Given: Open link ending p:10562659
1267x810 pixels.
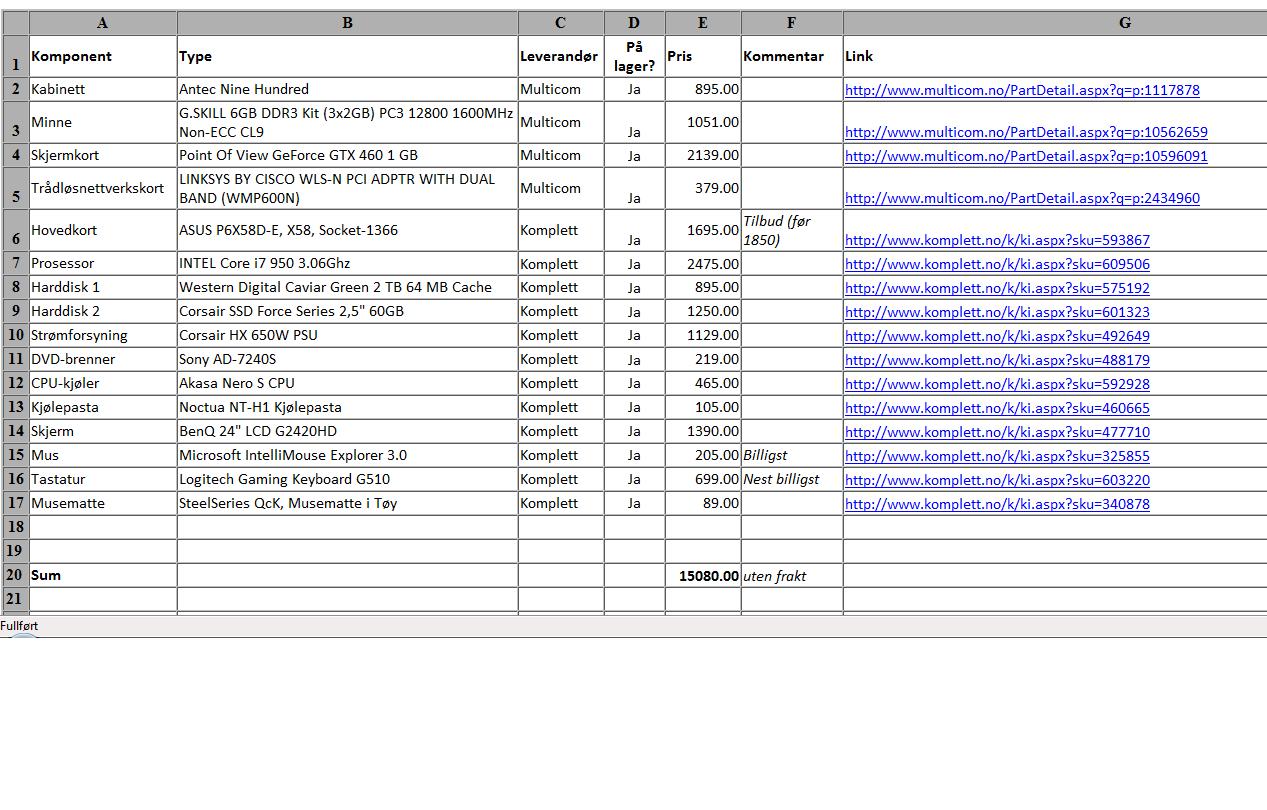Looking at the screenshot, I should click(x=1026, y=132).
